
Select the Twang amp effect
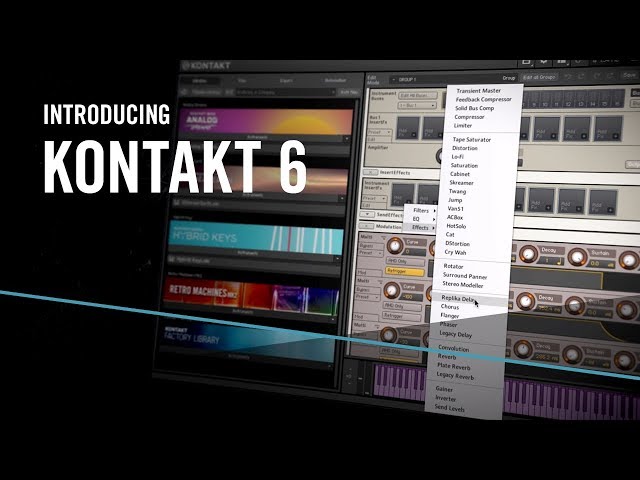coord(457,191)
